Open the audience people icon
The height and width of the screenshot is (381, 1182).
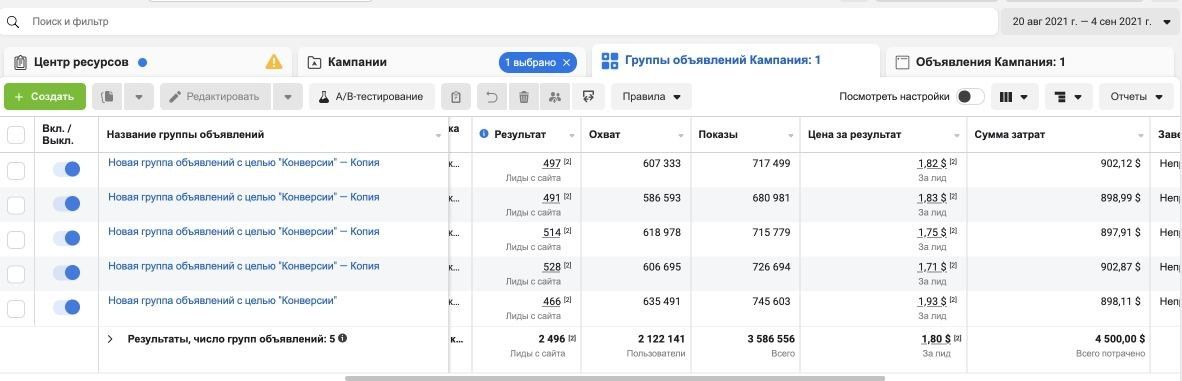point(556,97)
